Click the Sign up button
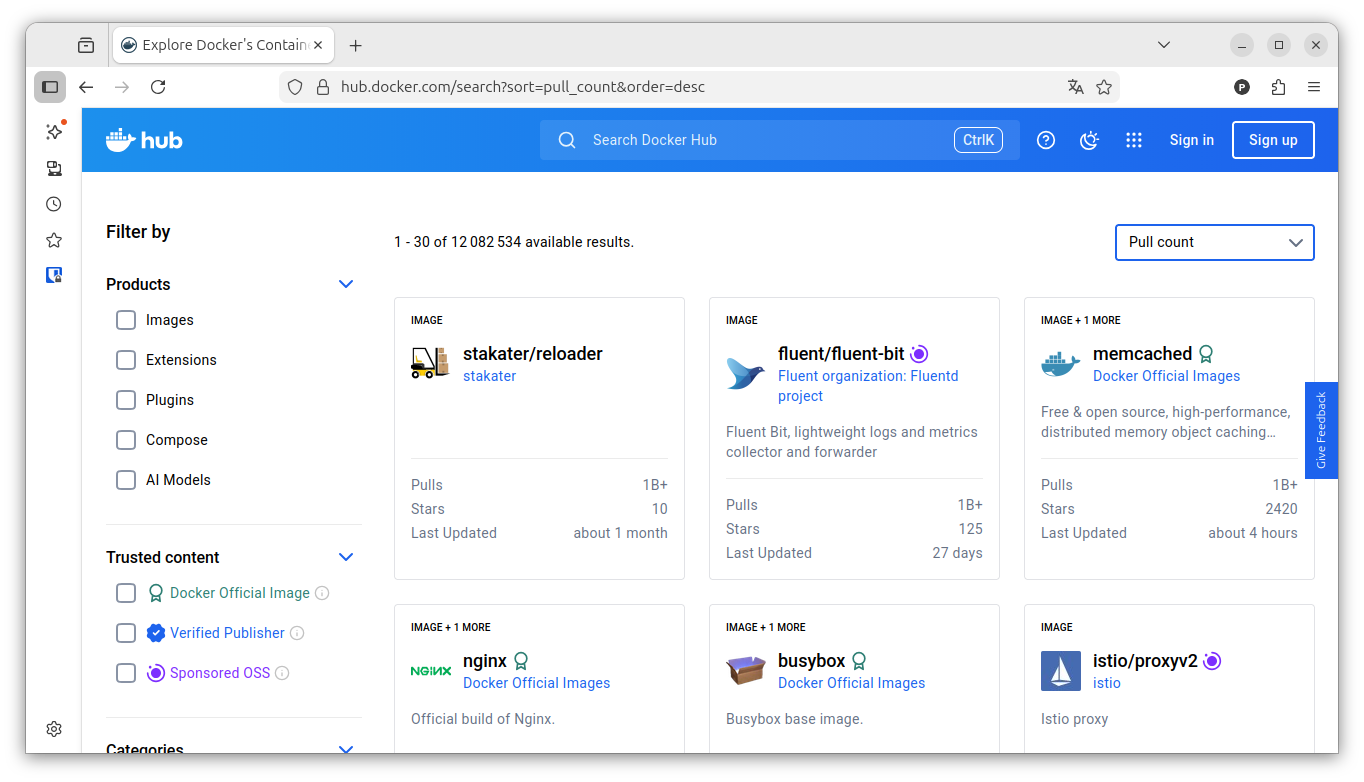Viewport: 1364px width, 782px height. 1272,140
